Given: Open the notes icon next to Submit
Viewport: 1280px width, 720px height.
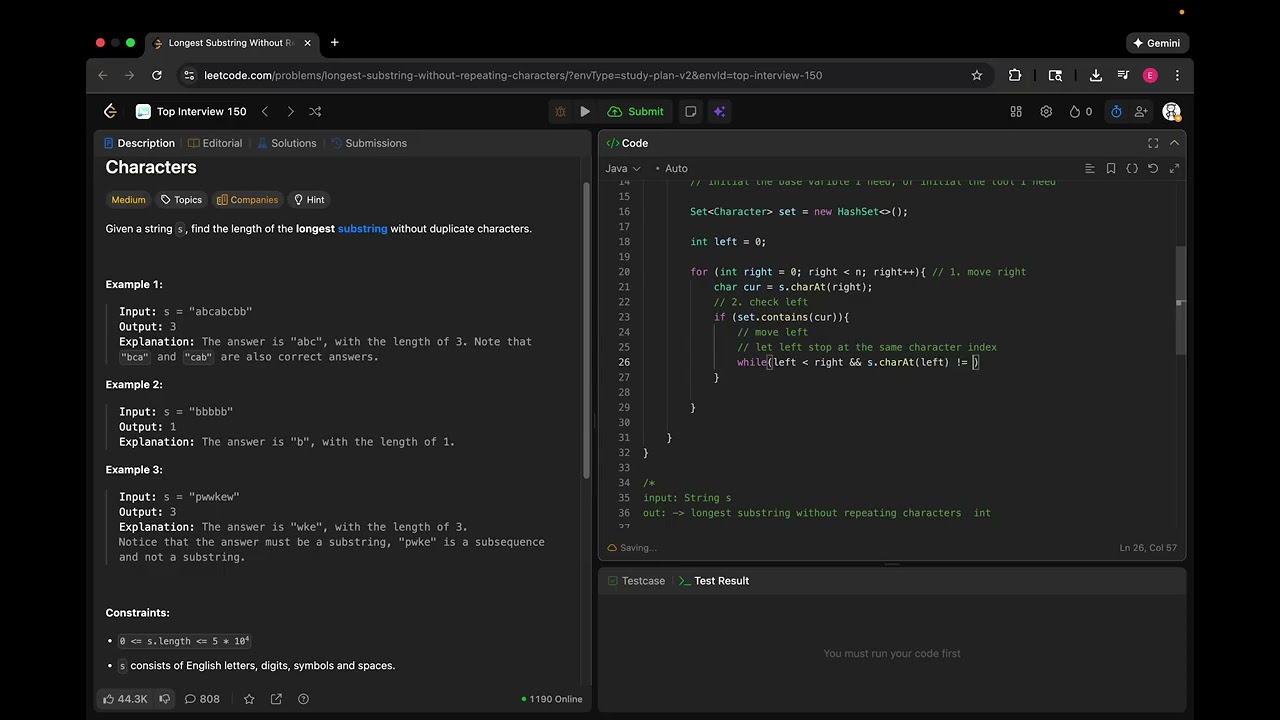Looking at the screenshot, I should click(690, 111).
